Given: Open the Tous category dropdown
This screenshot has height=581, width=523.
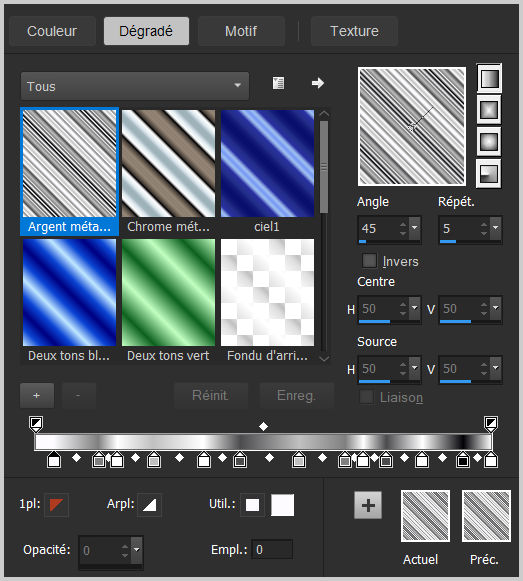Looking at the screenshot, I should 135,86.
